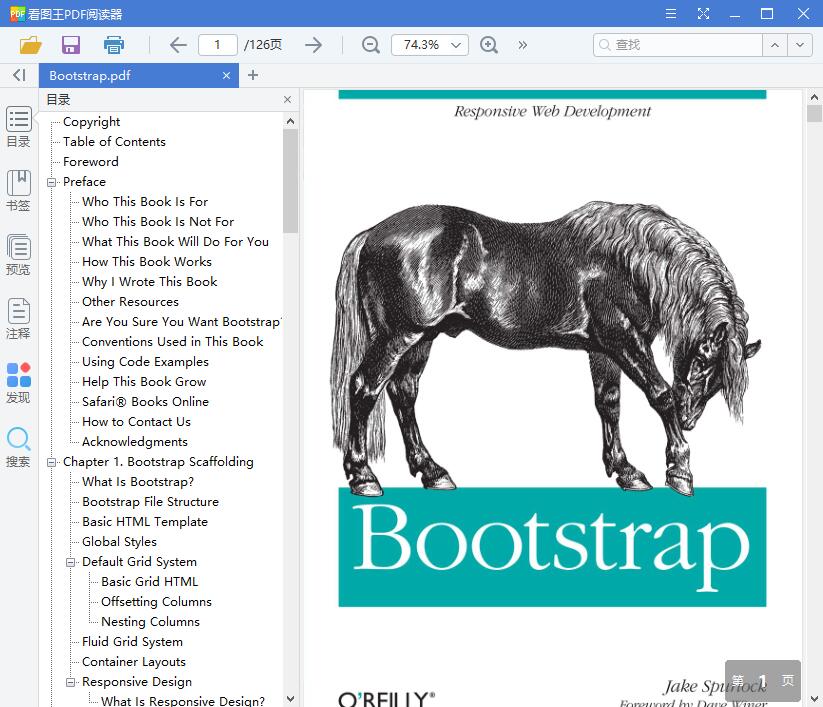The height and width of the screenshot is (707, 823).
Task: Open a file with the folder icon
Action: (x=29, y=45)
